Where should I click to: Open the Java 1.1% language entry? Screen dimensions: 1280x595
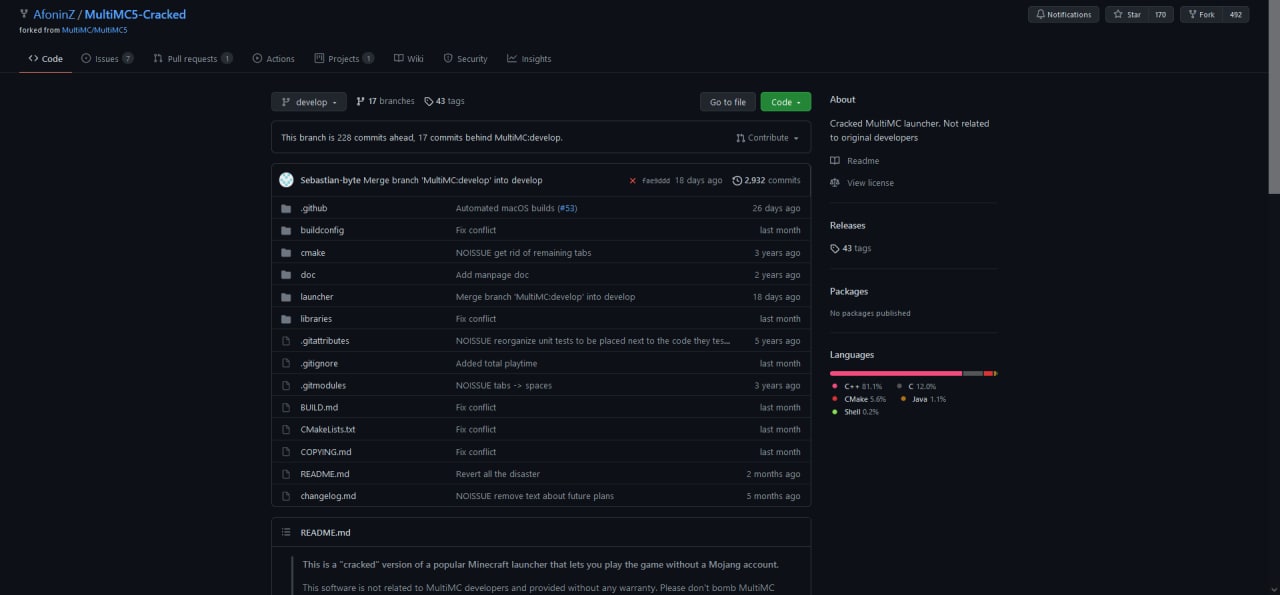point(923,399)
